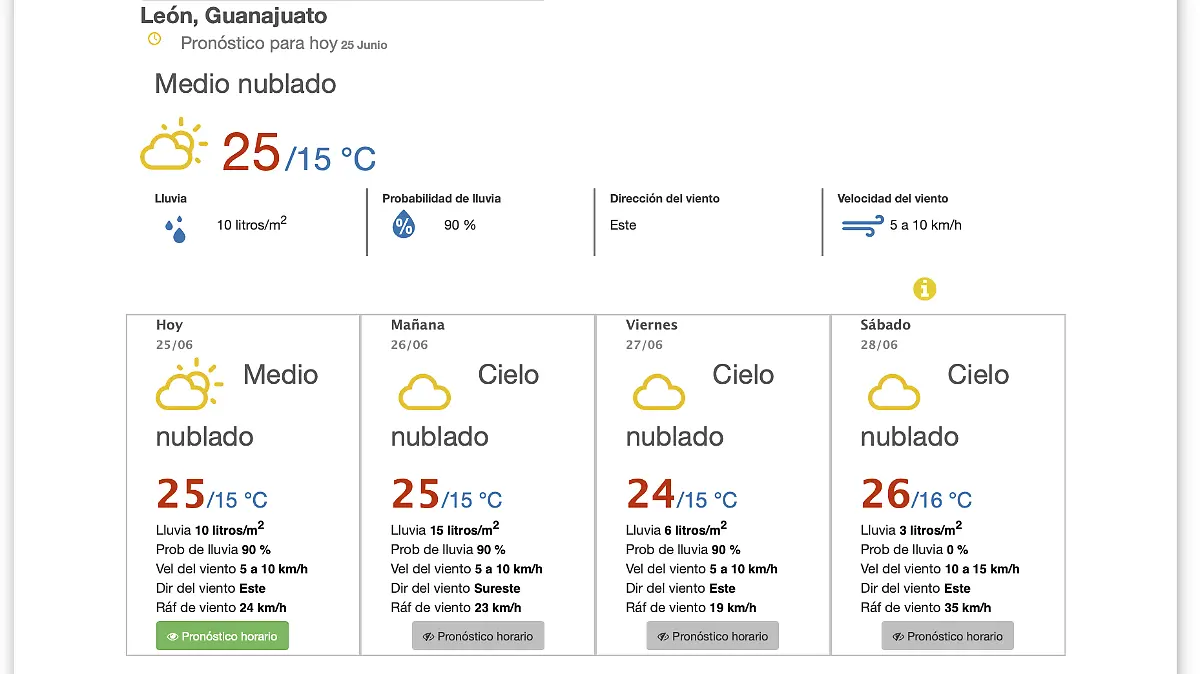Click the clock icon beside Pronóstico para hoy
This screenshot has height=674, width=1200.
point(154,39)
